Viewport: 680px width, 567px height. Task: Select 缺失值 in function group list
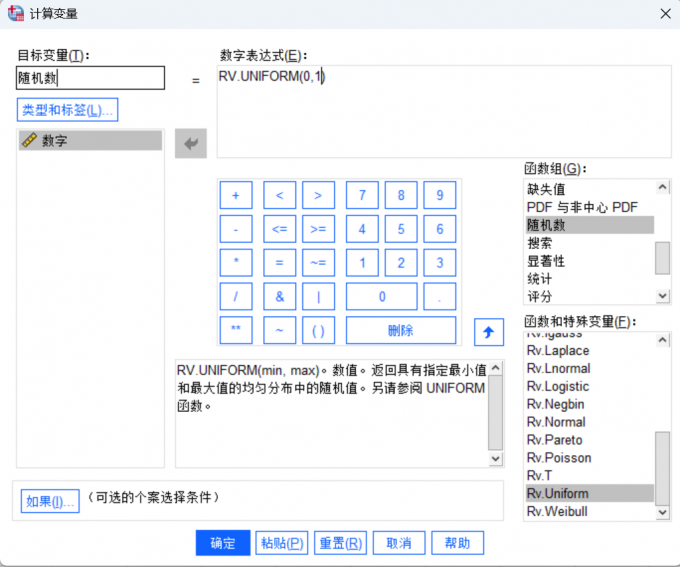tap(589, 189)
